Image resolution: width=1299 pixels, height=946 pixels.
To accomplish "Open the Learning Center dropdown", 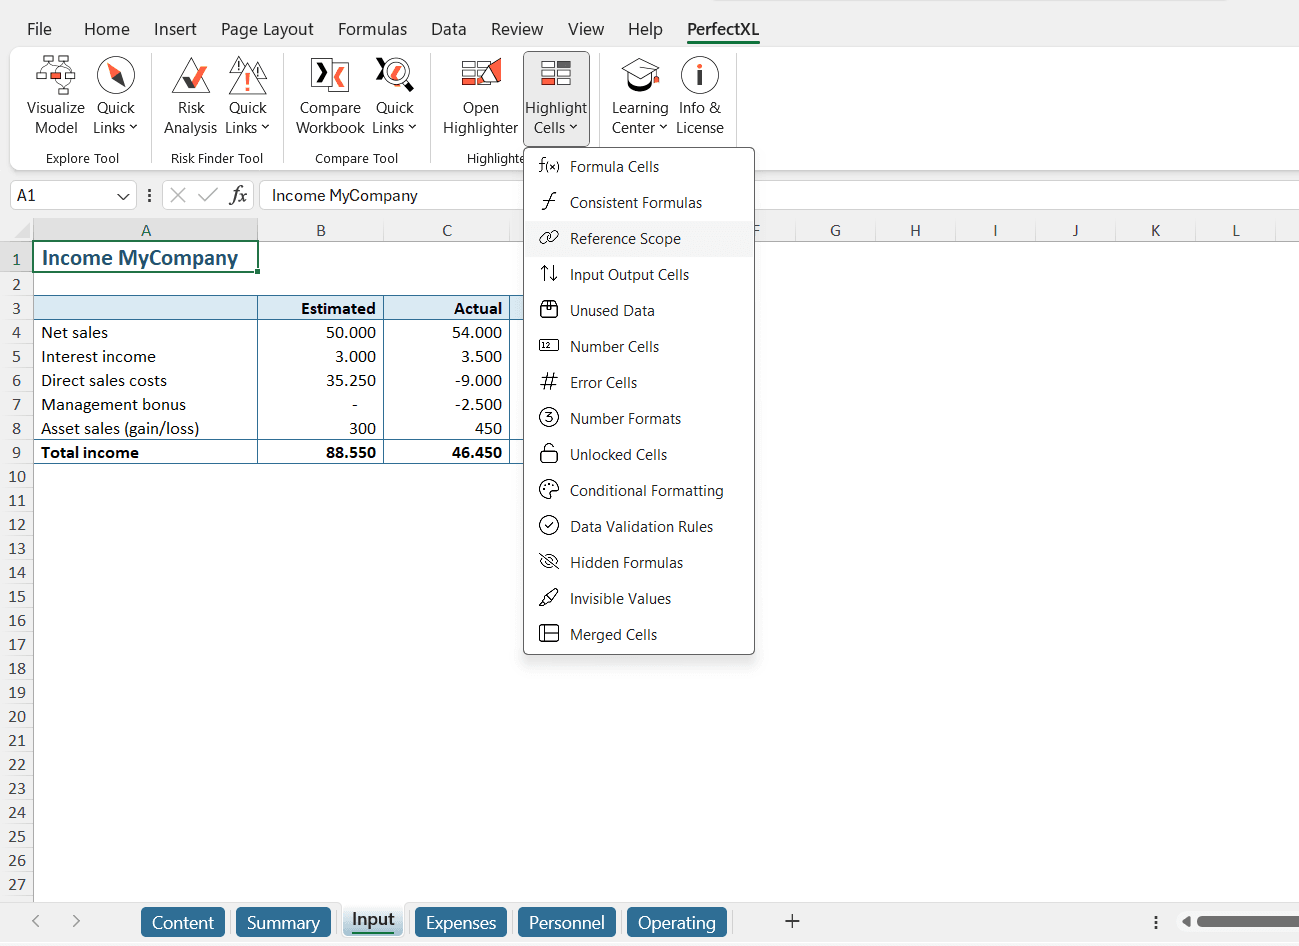I will point(639,97).
